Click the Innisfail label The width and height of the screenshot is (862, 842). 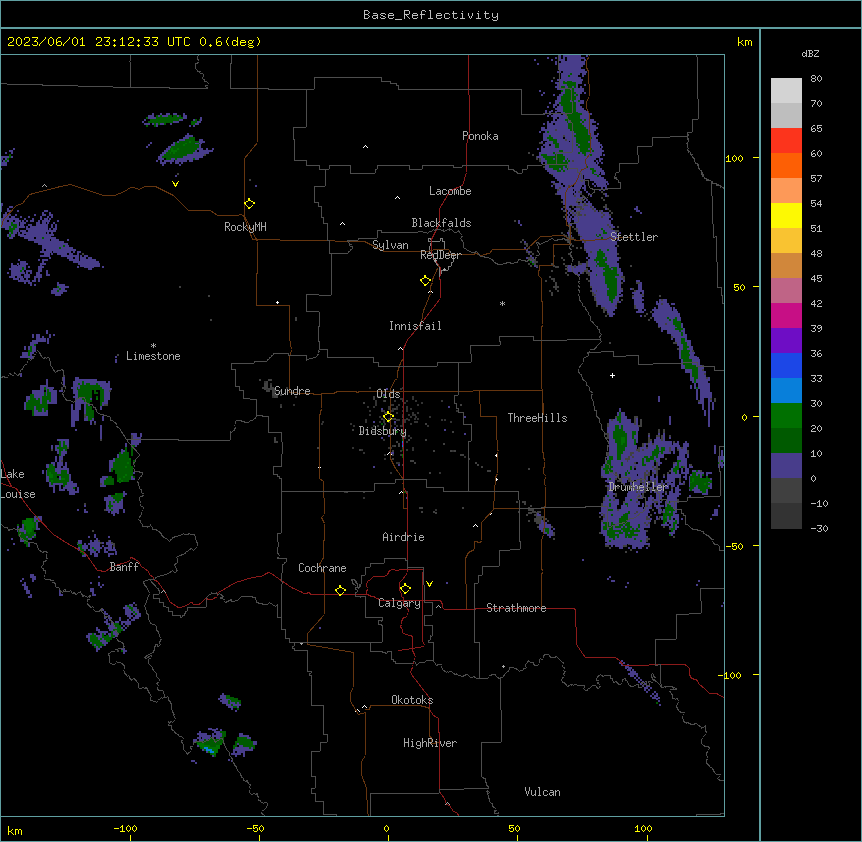[x=415, y=326]
